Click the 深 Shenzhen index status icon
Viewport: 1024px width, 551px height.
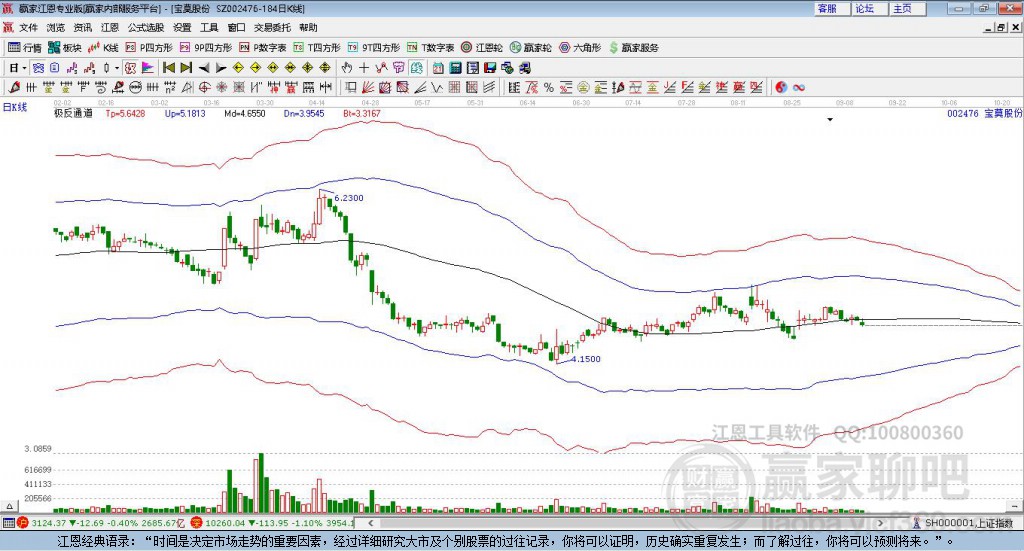(x=197, y=523)
